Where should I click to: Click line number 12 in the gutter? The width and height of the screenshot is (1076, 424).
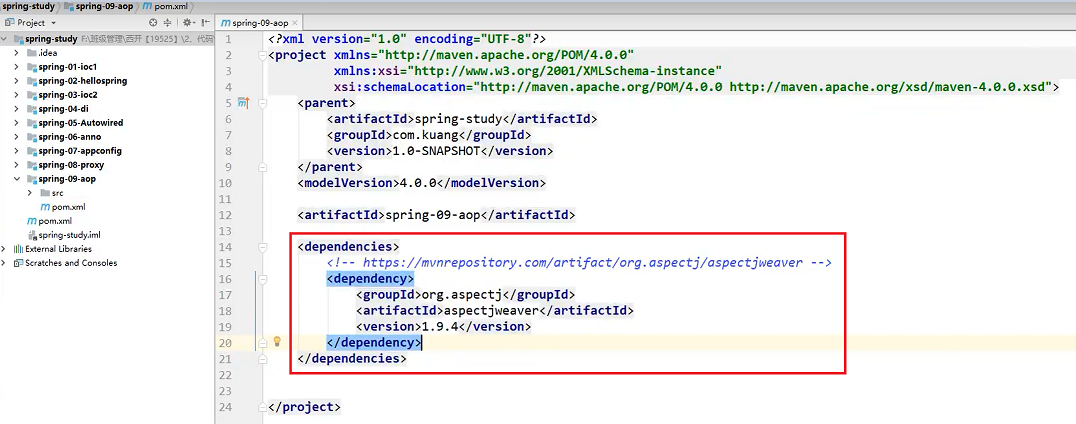click(227, 215)
